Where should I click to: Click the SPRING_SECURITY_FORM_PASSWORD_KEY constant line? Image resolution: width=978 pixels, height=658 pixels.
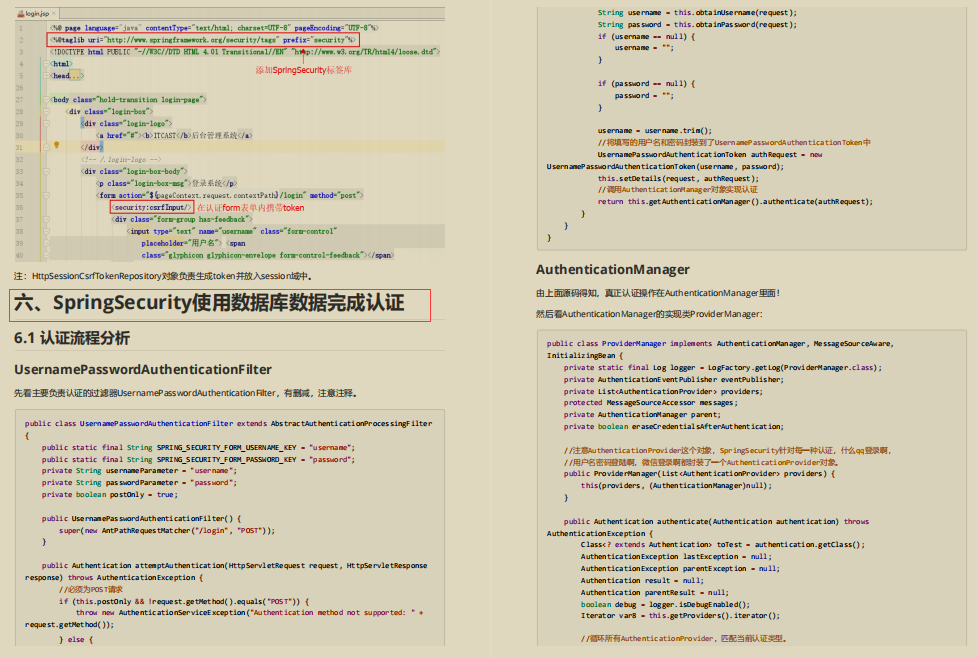click(x=198, y=459)
